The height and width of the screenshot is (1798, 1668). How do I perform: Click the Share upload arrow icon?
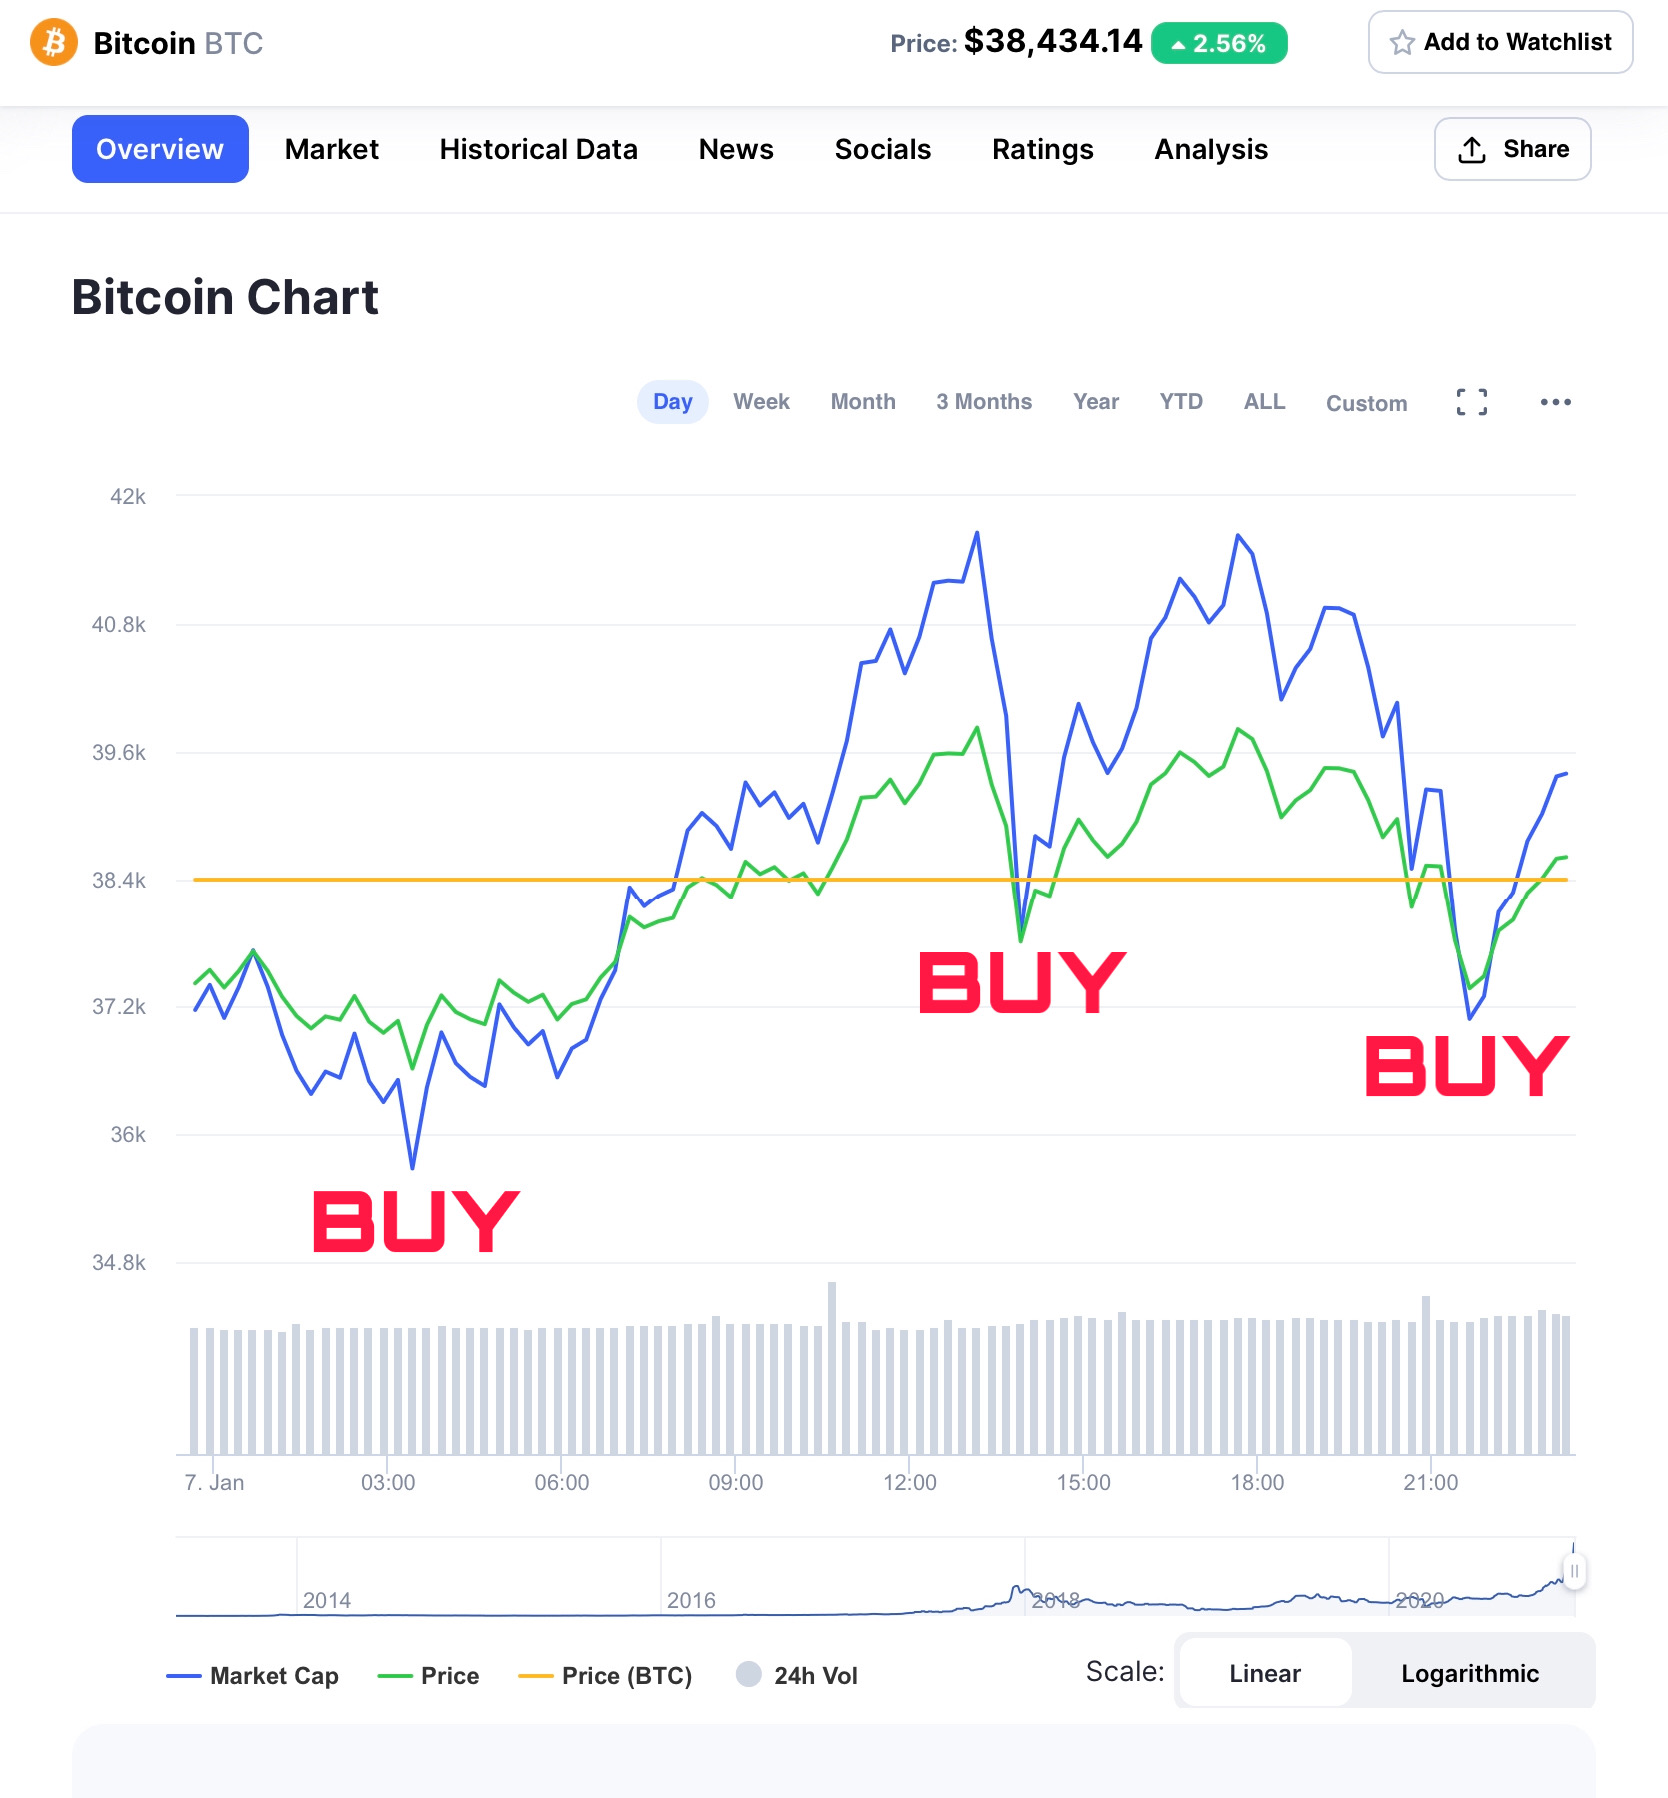pyautogui.click(x=1471, y=150)
